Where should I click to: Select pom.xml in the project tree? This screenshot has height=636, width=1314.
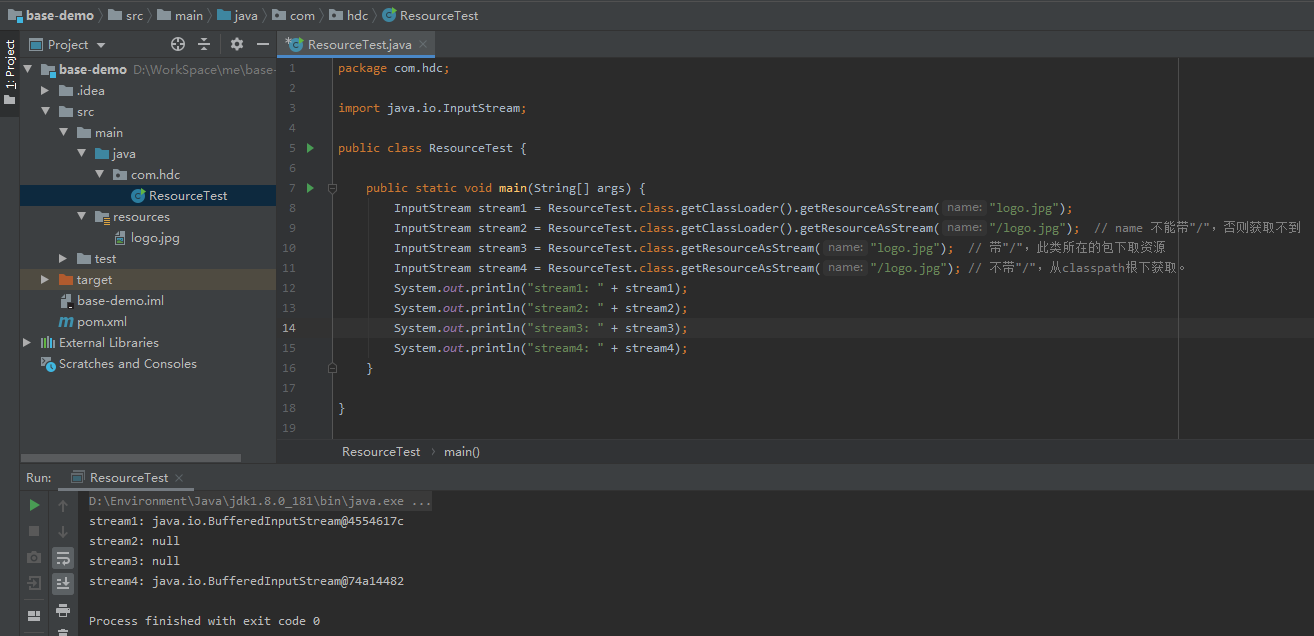148,322
